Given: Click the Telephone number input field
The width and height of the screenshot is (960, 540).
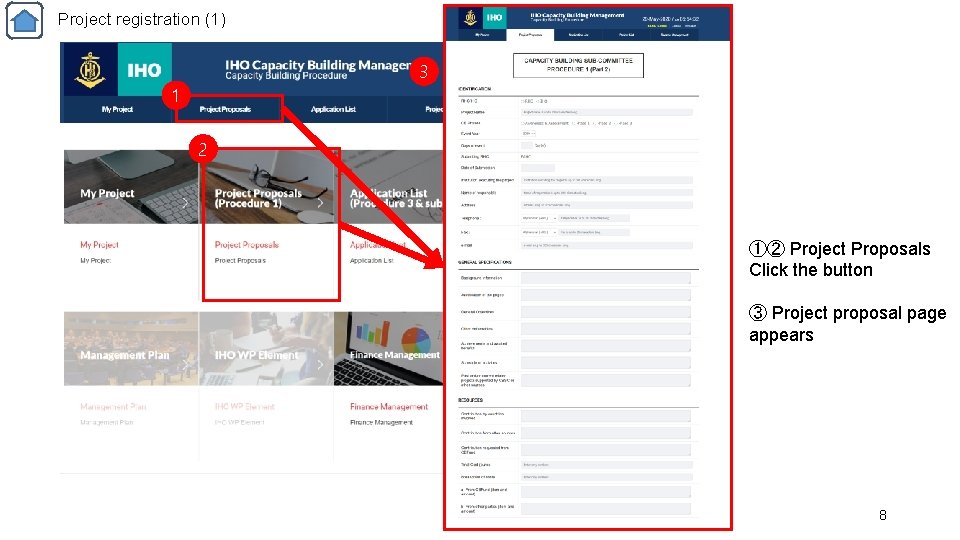Looking at the screenshot, I should click(594, 218).
